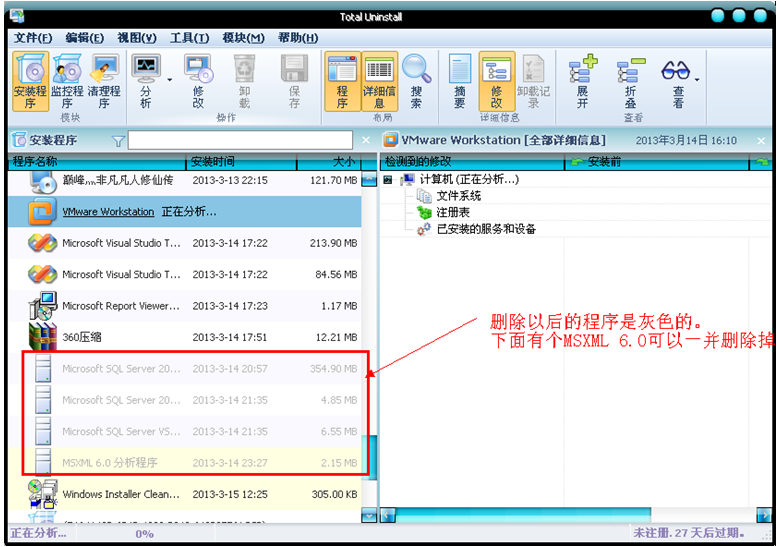This screenshot has height=547, width=777.
Task: Click the 查看 glasses icon
Action: [677, 81]
